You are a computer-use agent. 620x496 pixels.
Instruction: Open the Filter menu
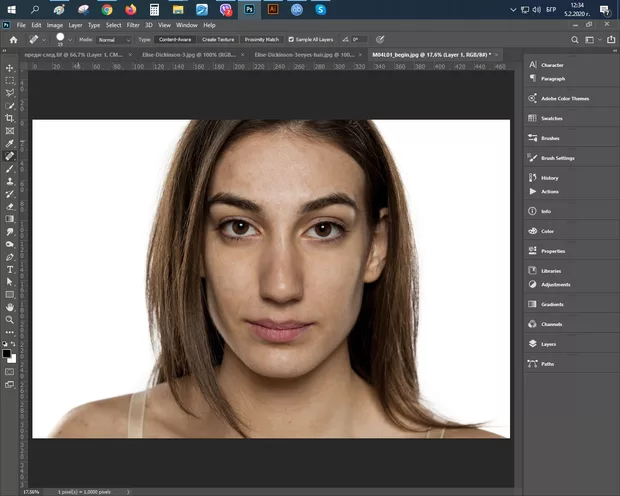click(x=133, y=24)
